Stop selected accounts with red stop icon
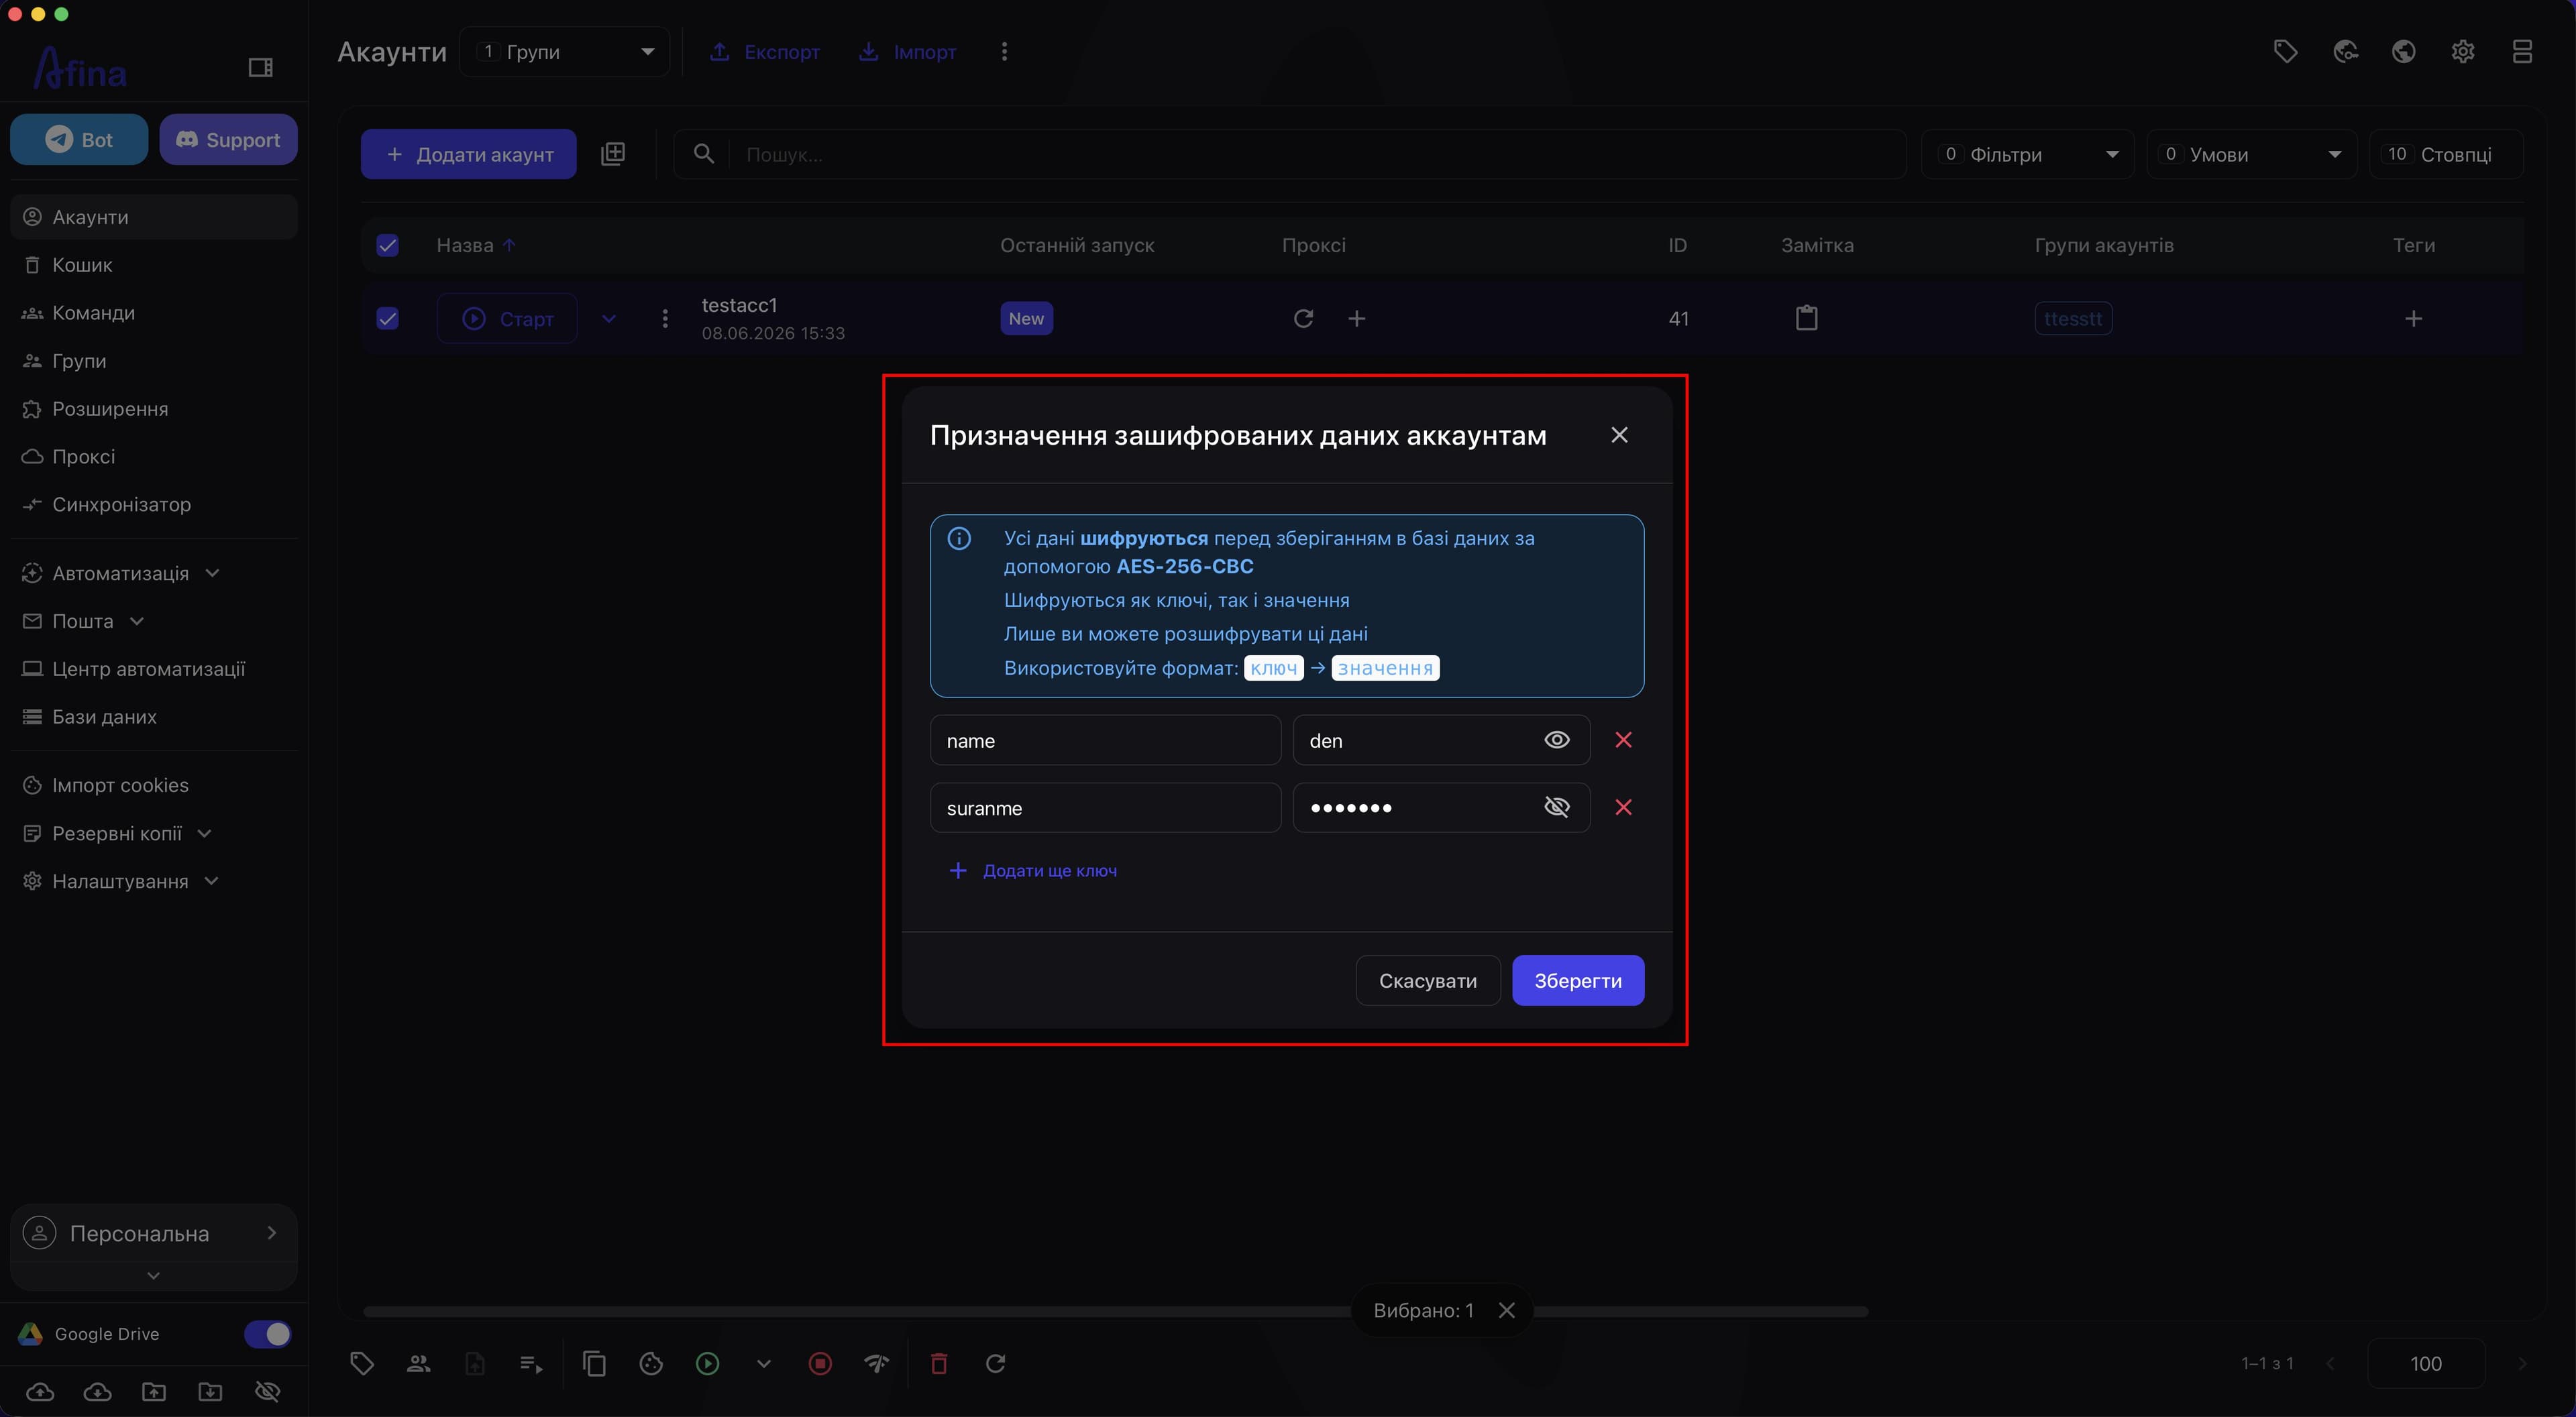This screenshot has height=1417, width=2576. pos(820,1363)
